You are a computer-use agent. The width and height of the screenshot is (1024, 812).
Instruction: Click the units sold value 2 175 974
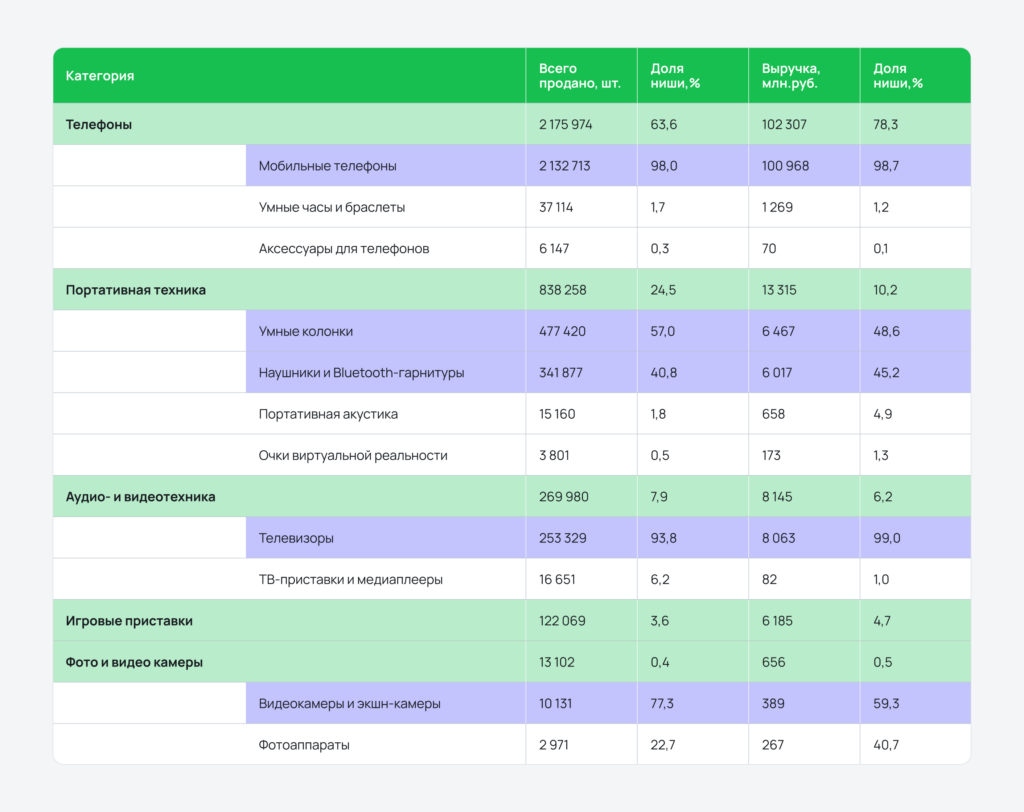[x=565, y=125]
